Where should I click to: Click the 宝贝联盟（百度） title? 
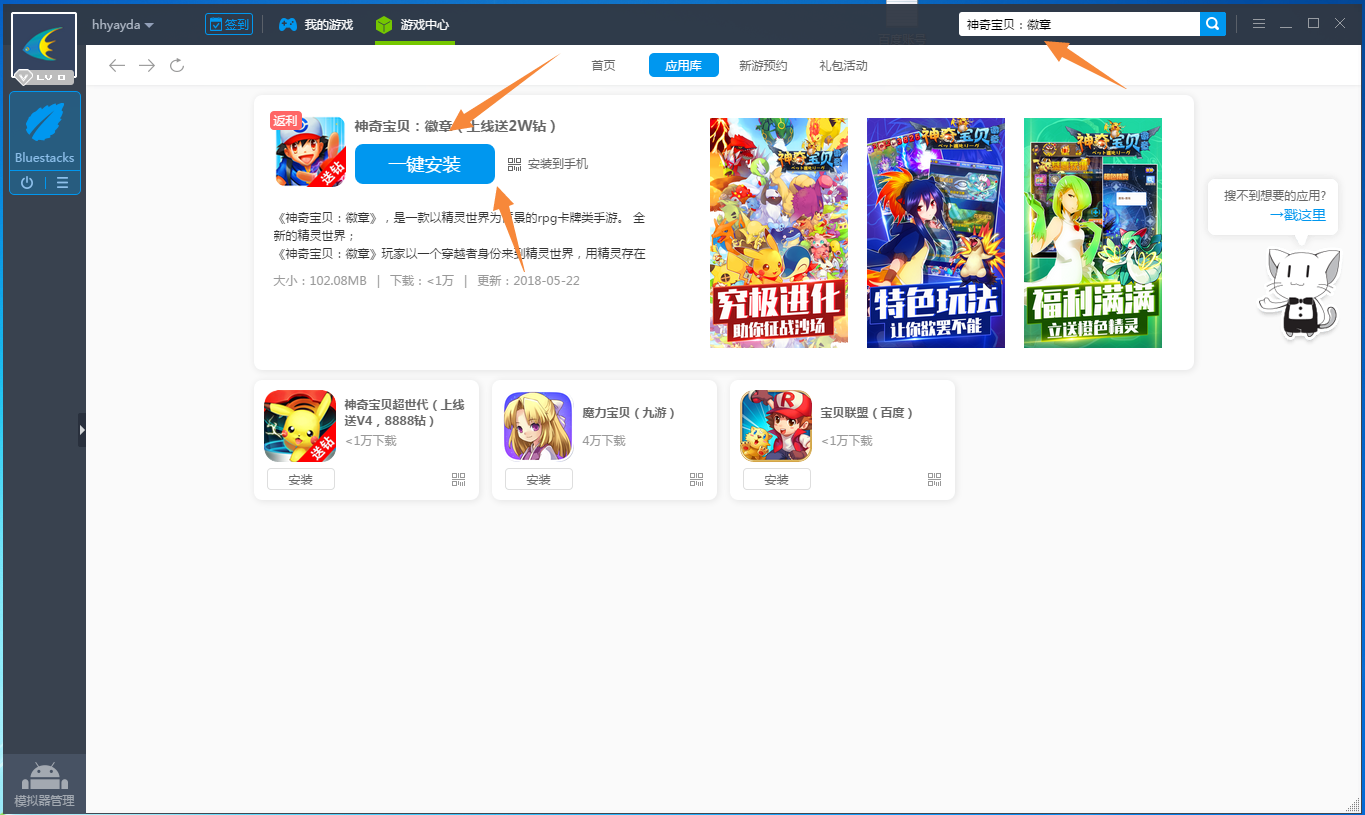tap(868, 413)
